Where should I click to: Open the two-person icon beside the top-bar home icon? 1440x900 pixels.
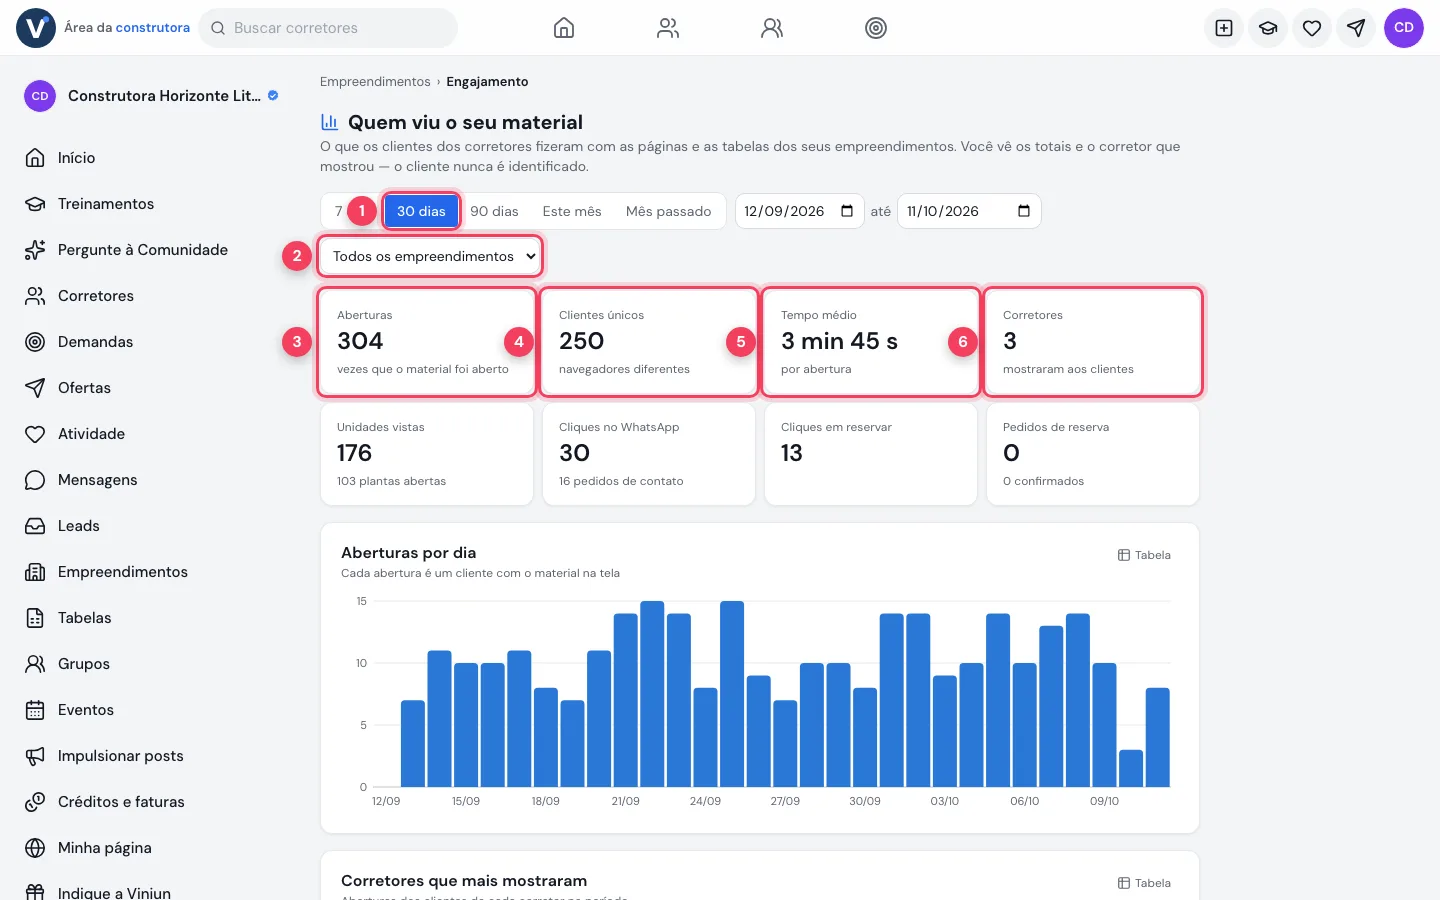pyautogui.click(x=668, y=28)
